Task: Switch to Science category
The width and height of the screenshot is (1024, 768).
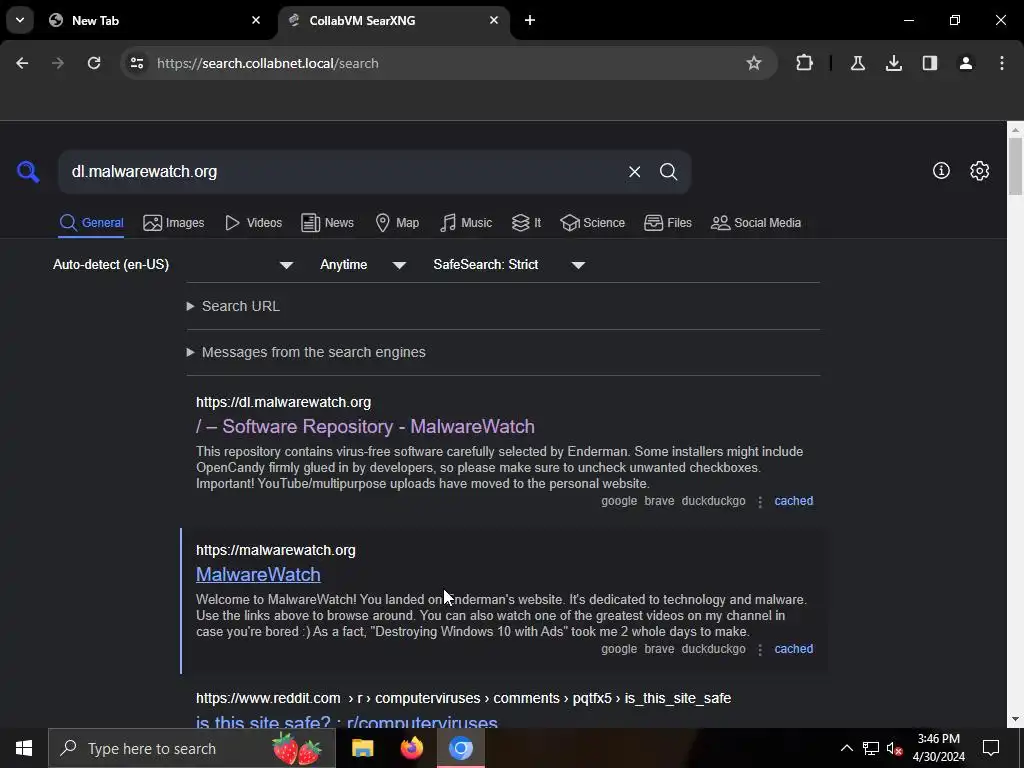Action: coord(592,223)
